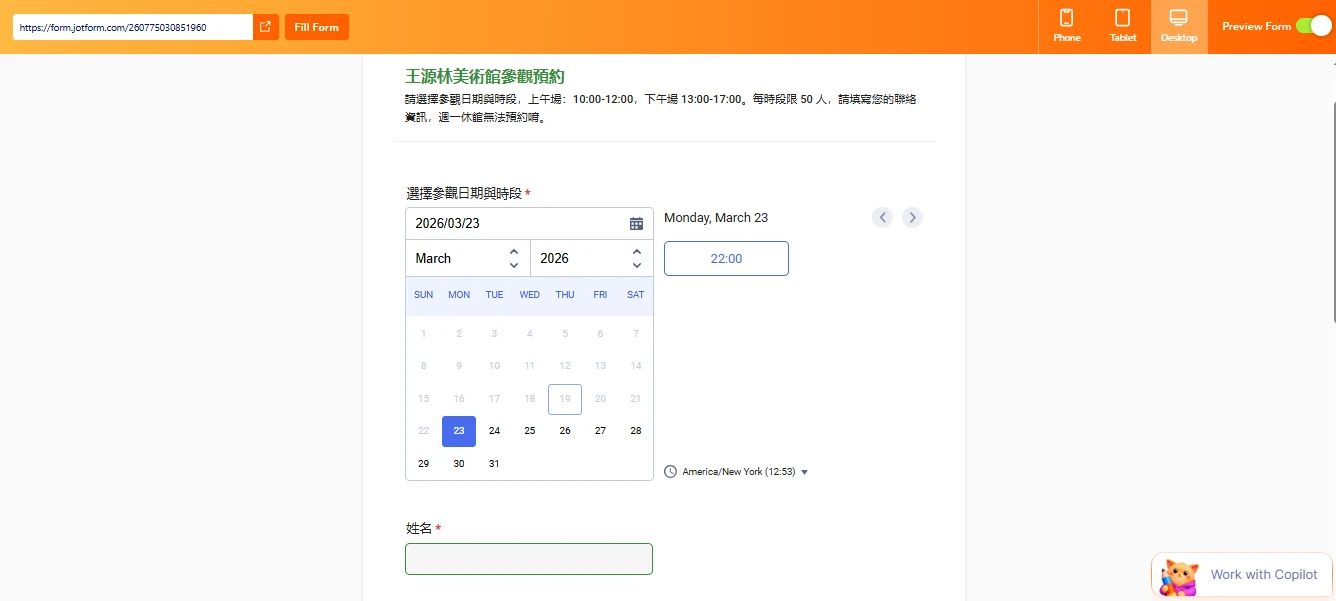
Task: Select March 25 on the calendar
Action: click(529, 430)
